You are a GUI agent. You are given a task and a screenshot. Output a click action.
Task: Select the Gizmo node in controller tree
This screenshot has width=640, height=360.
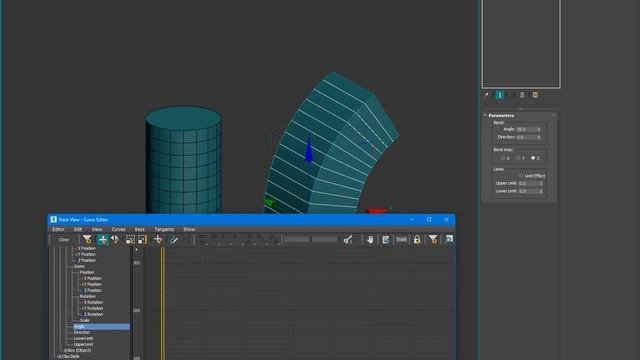[x=79, y=267]
